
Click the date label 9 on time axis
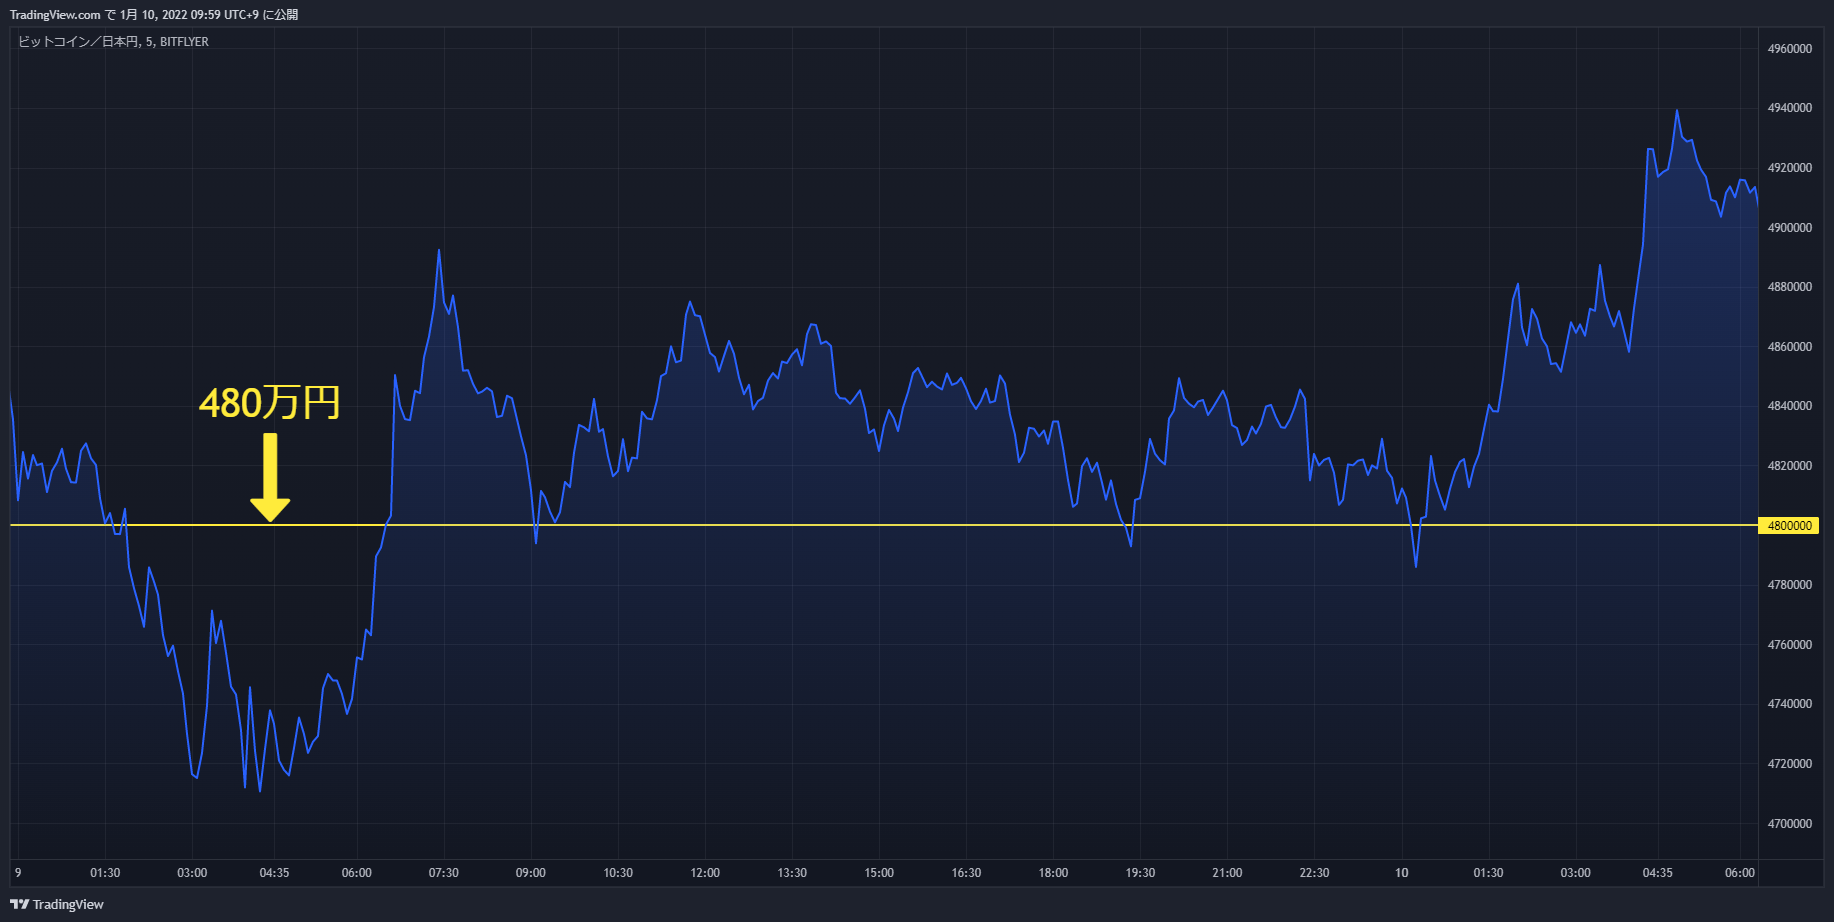(x=18, y=873)
